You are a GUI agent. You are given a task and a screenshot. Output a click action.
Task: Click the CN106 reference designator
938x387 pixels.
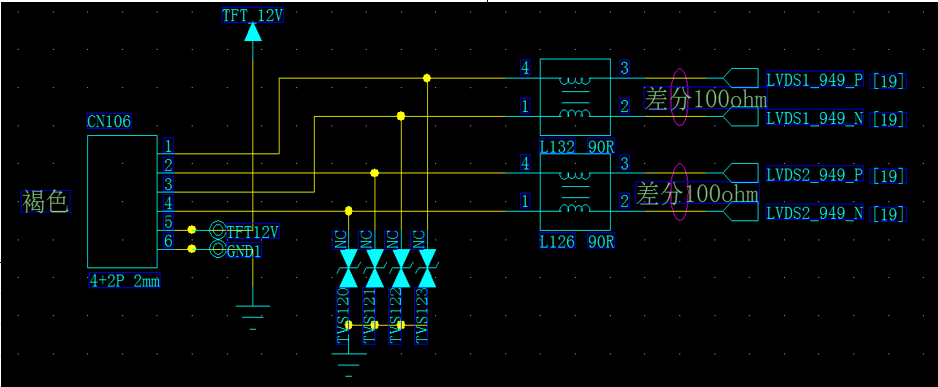[109, 122]
